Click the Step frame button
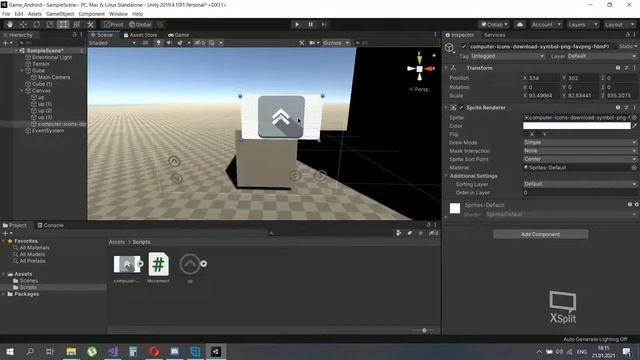Screen dimensions: 640x360 click(x=324, y=24)
